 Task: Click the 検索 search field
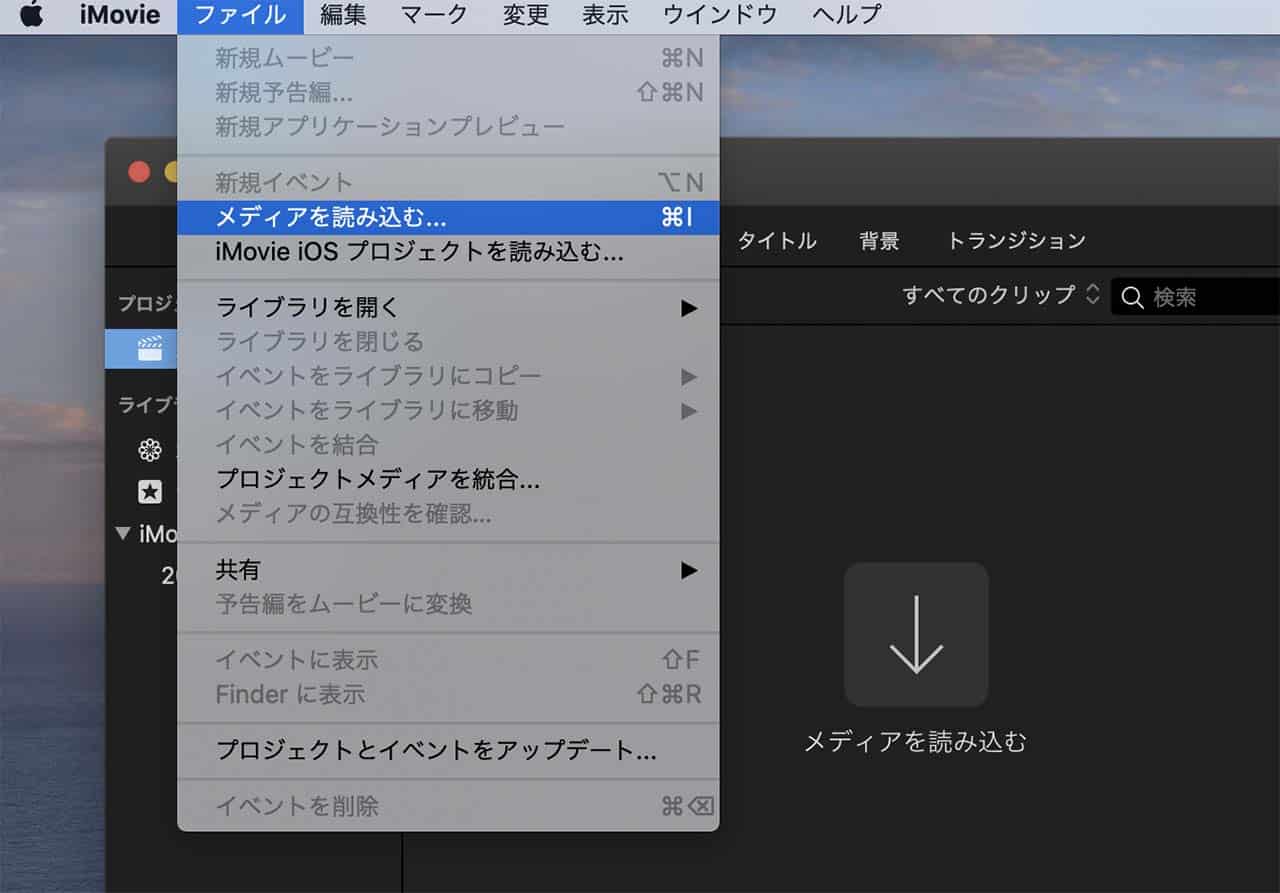(1196, 297)
